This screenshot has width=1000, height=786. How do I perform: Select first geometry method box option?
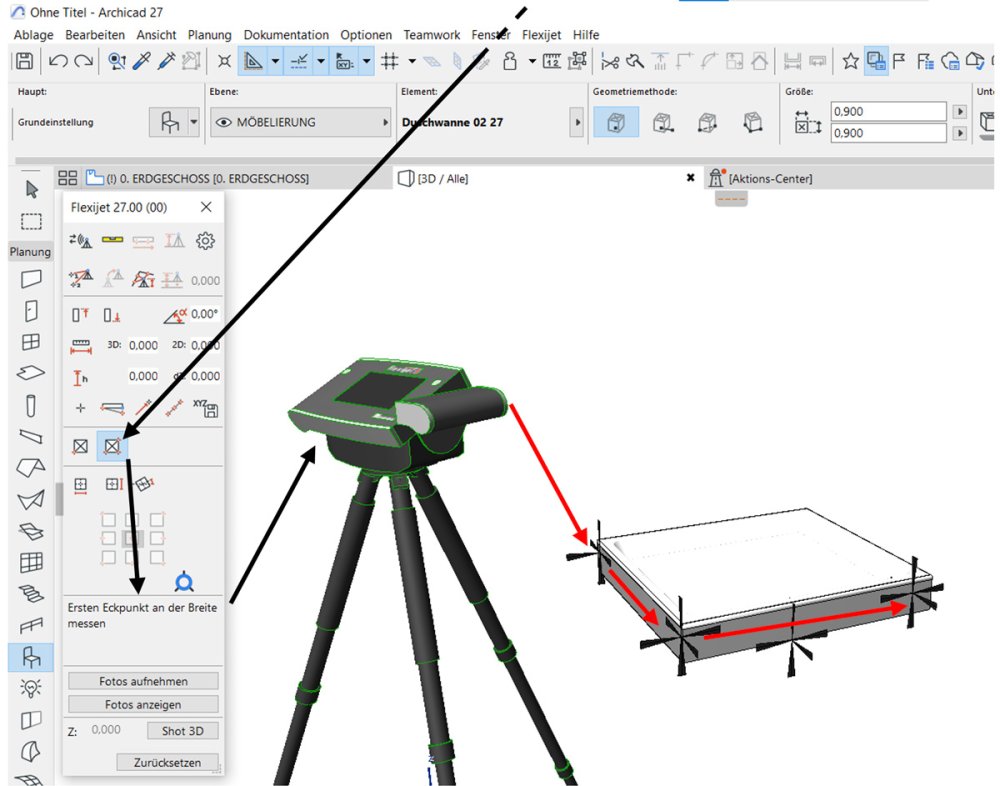coord(615,122)
